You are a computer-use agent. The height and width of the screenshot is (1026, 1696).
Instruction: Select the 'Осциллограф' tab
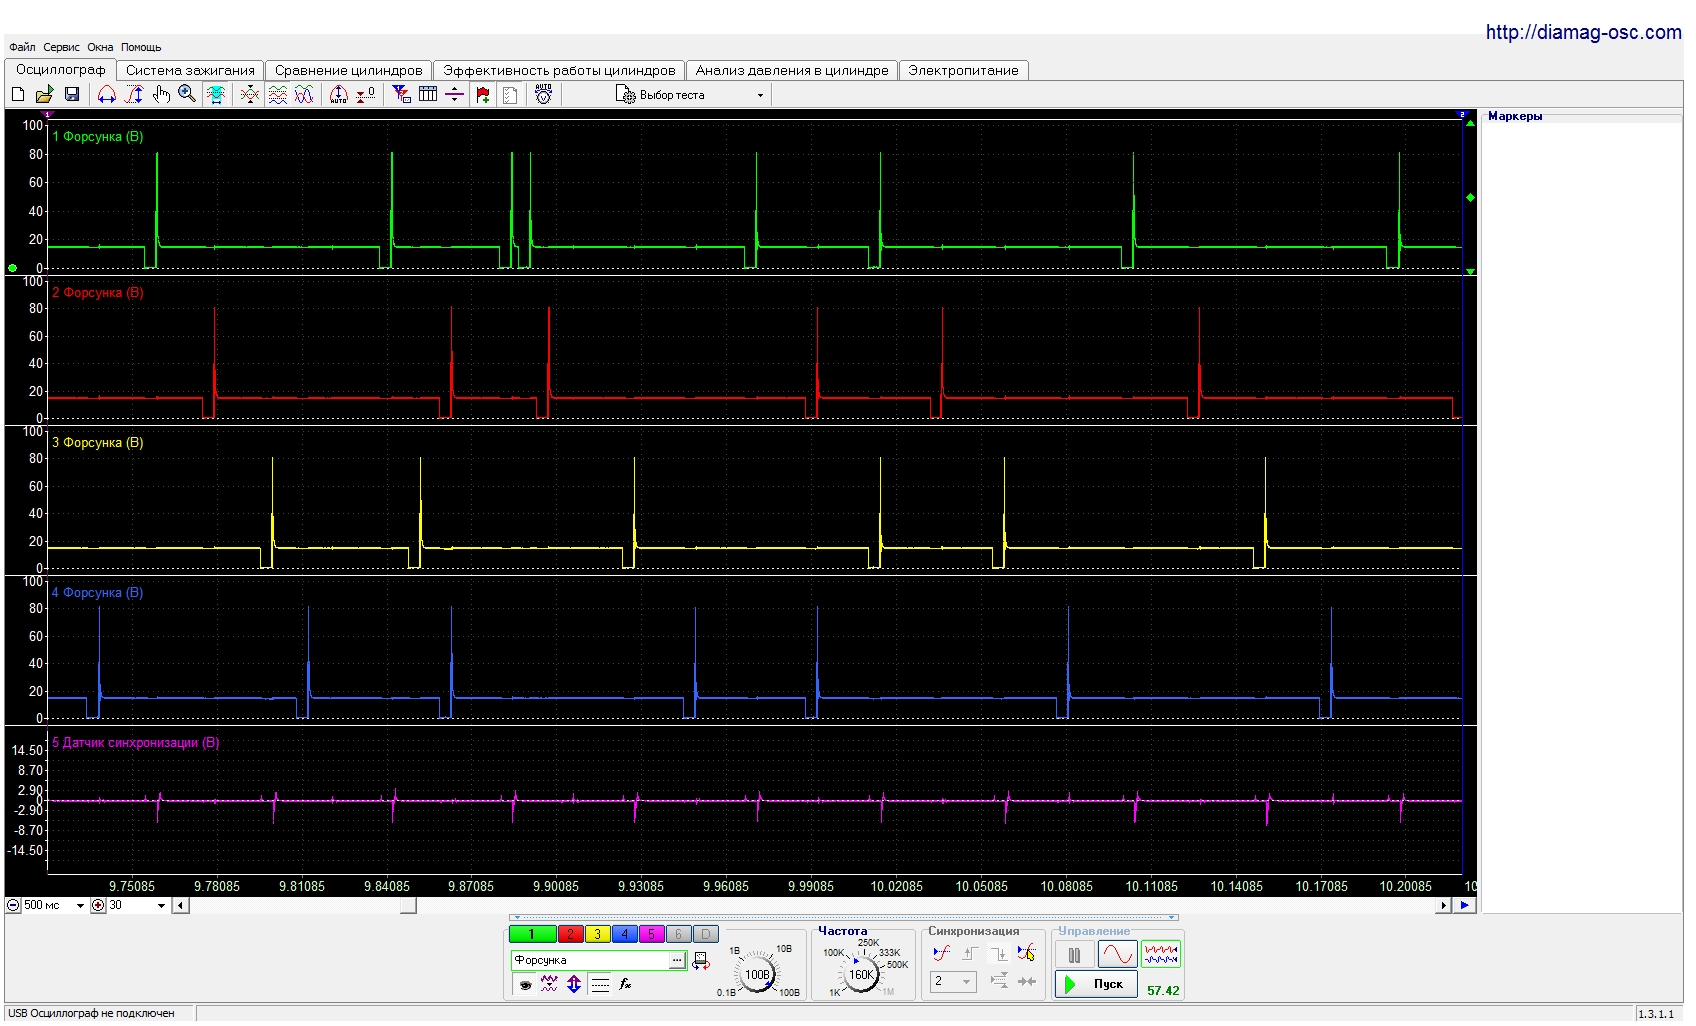60,69
